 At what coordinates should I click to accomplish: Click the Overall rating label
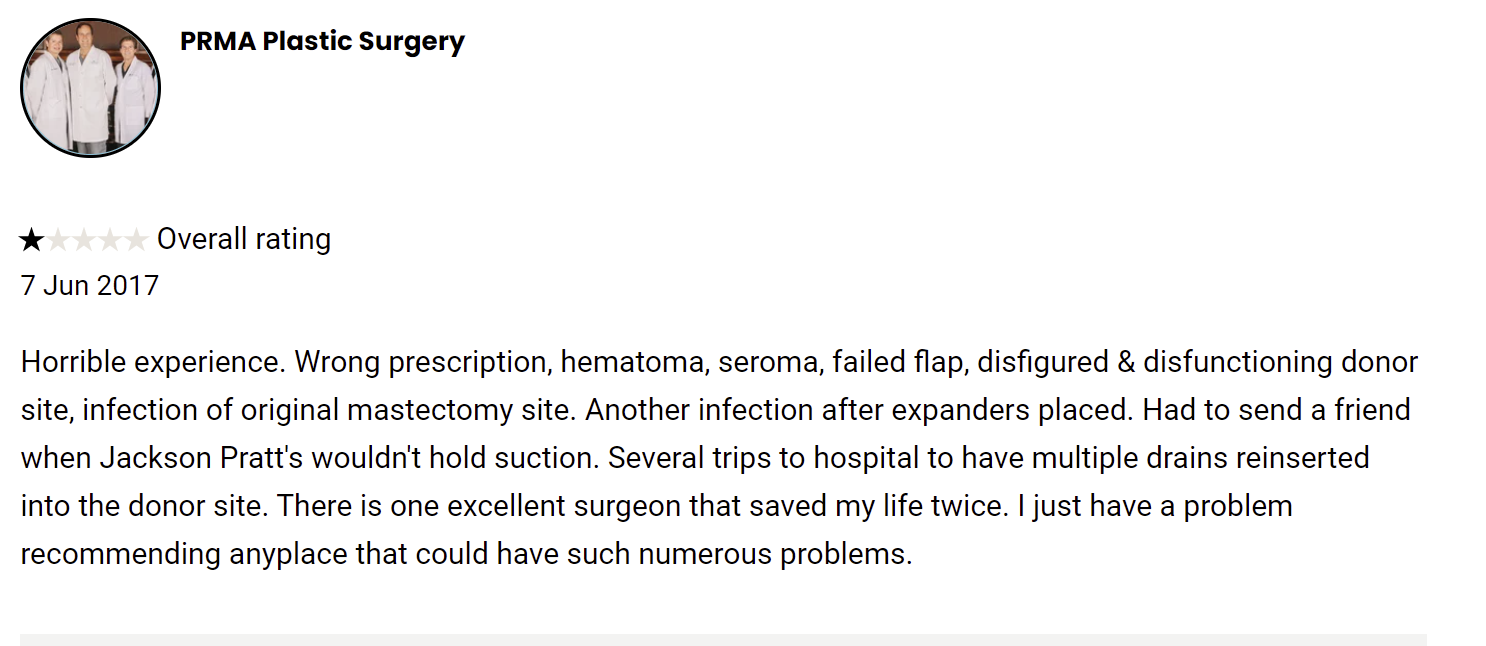click(244, 240)
